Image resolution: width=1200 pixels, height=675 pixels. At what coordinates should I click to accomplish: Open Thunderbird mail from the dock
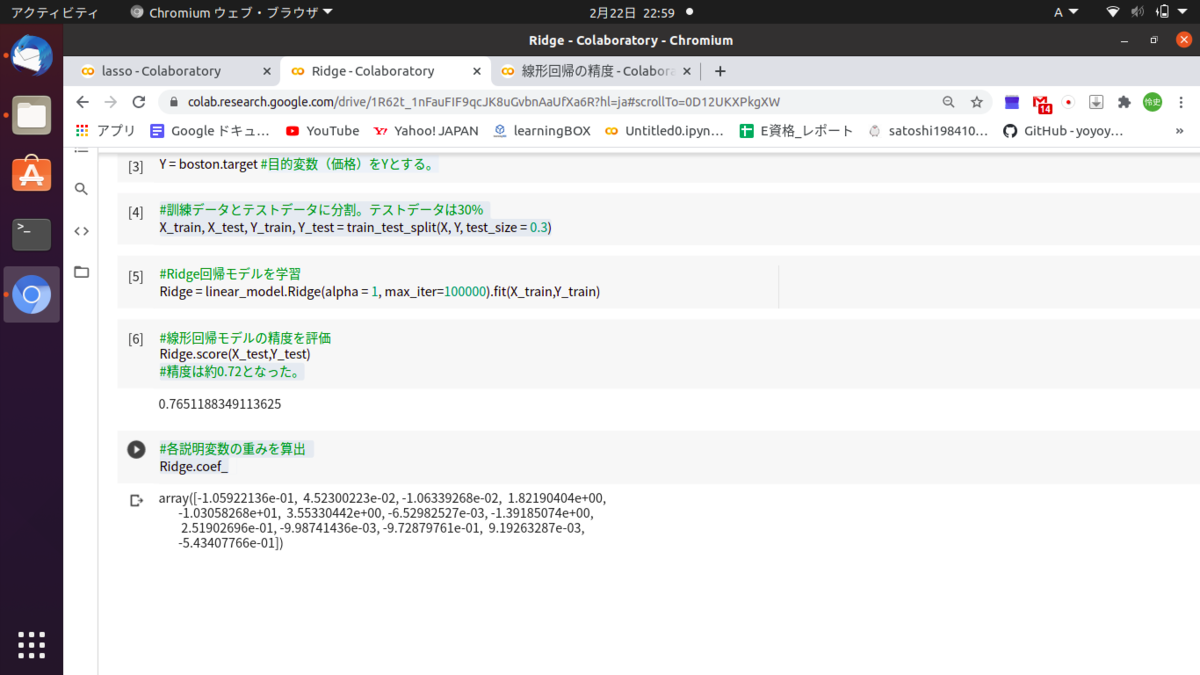(32, 56)
